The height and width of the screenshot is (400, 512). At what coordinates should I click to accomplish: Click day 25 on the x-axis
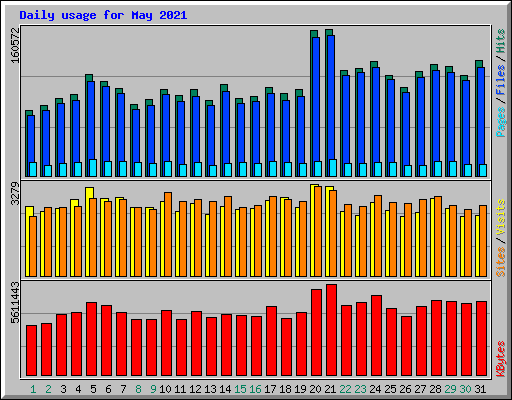390,389
